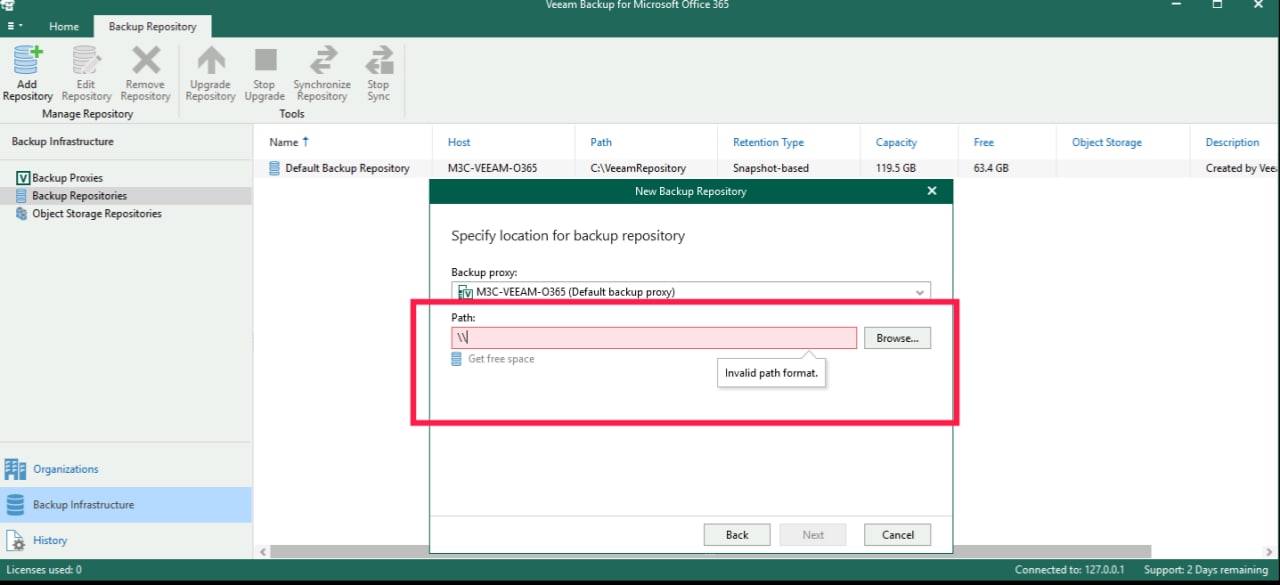Click the Snapshot-based retention cell

(771, 168)
